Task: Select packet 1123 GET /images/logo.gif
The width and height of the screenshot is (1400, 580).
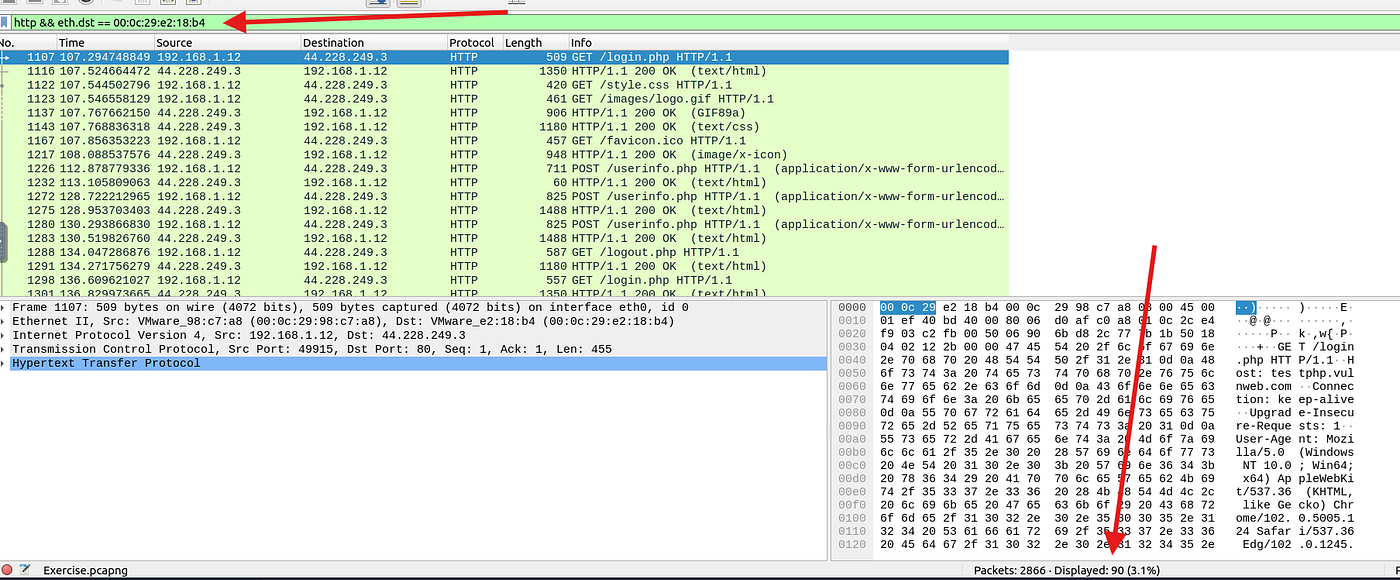Action: [x=504, y=99]
